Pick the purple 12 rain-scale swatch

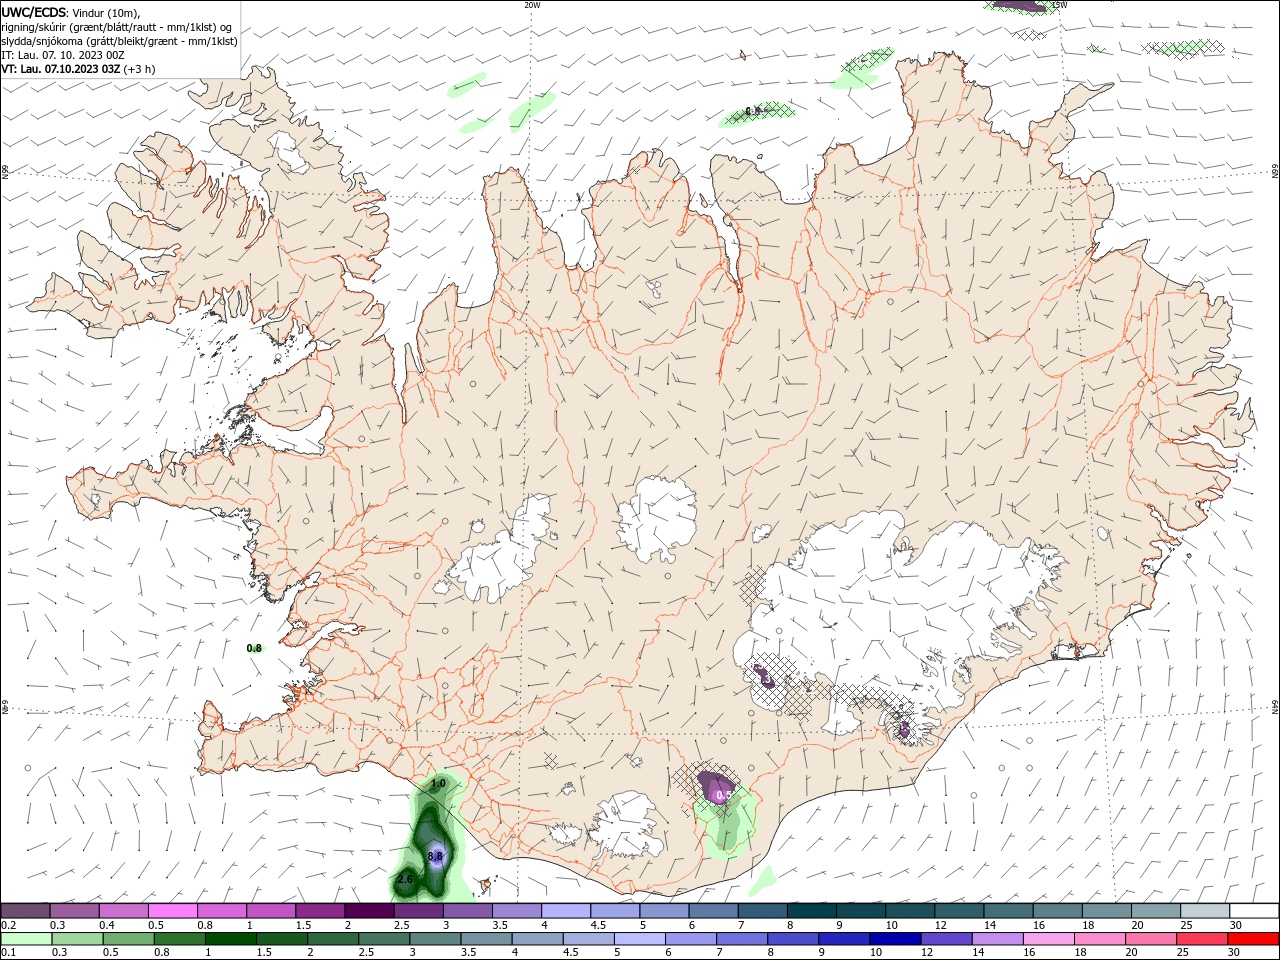pos(947,939)
